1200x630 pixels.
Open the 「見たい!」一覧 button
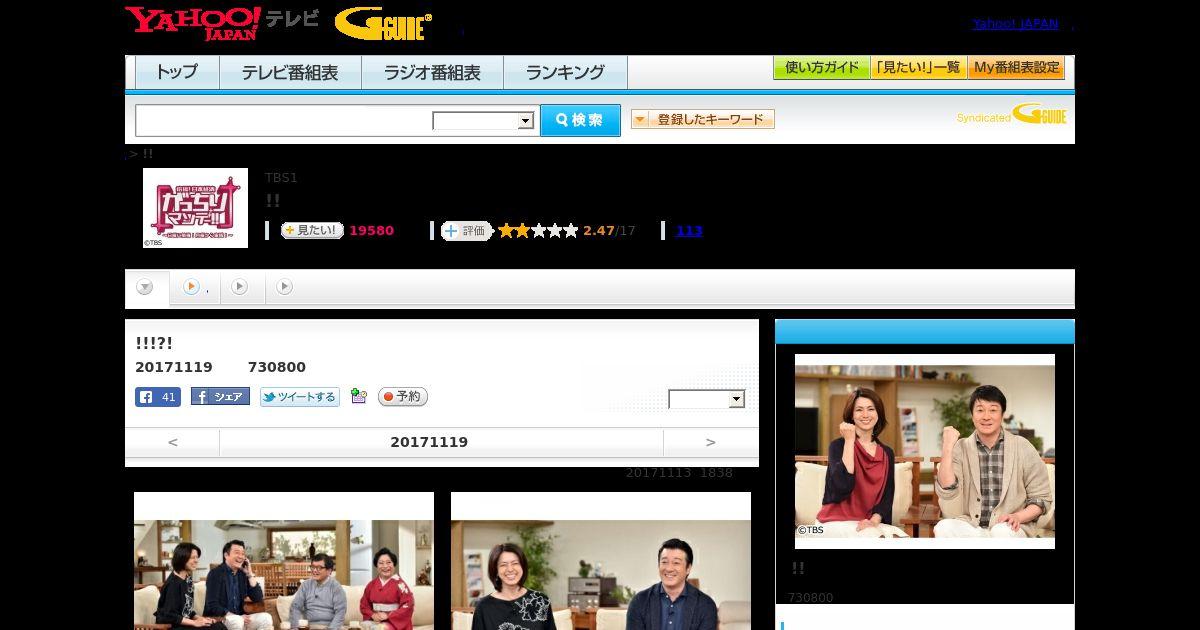click(x=918, y=68)
